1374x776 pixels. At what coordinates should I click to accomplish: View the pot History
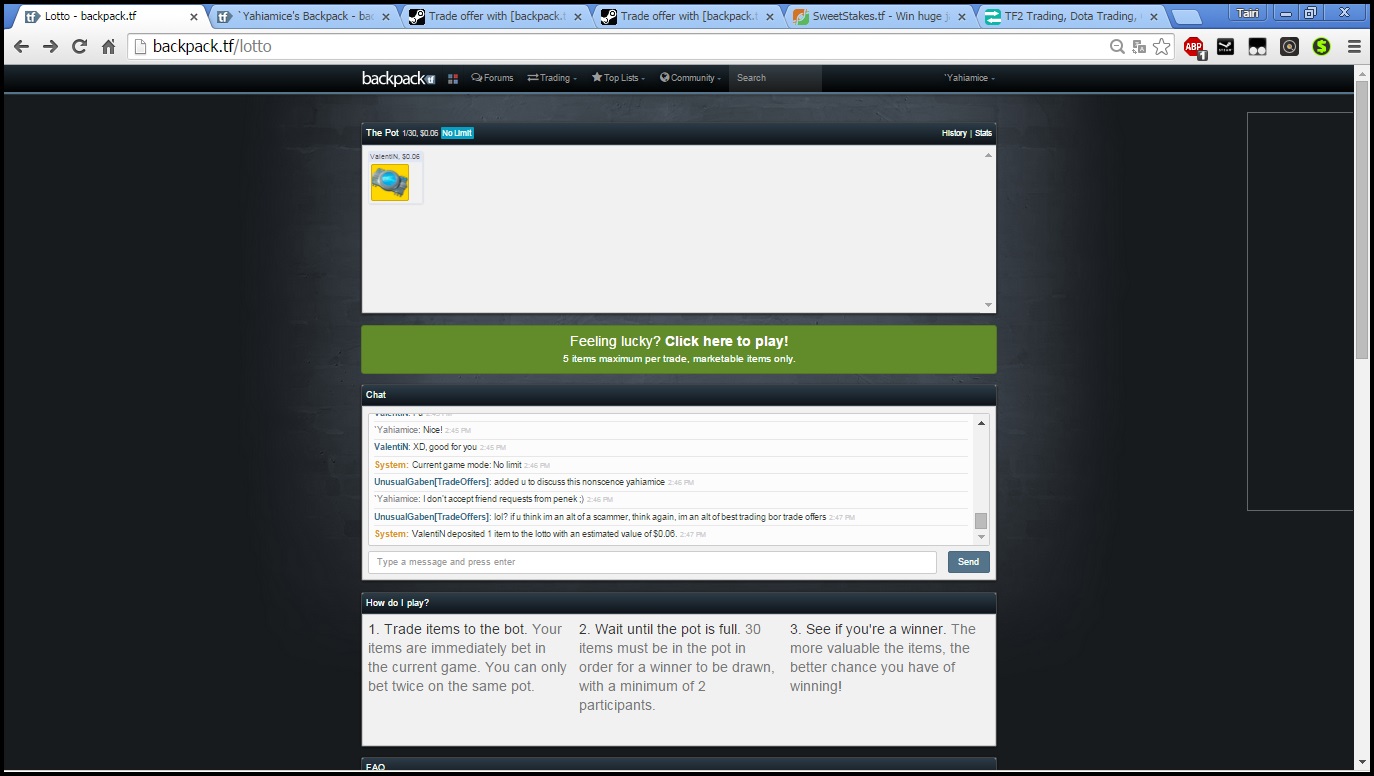[954, 133]
